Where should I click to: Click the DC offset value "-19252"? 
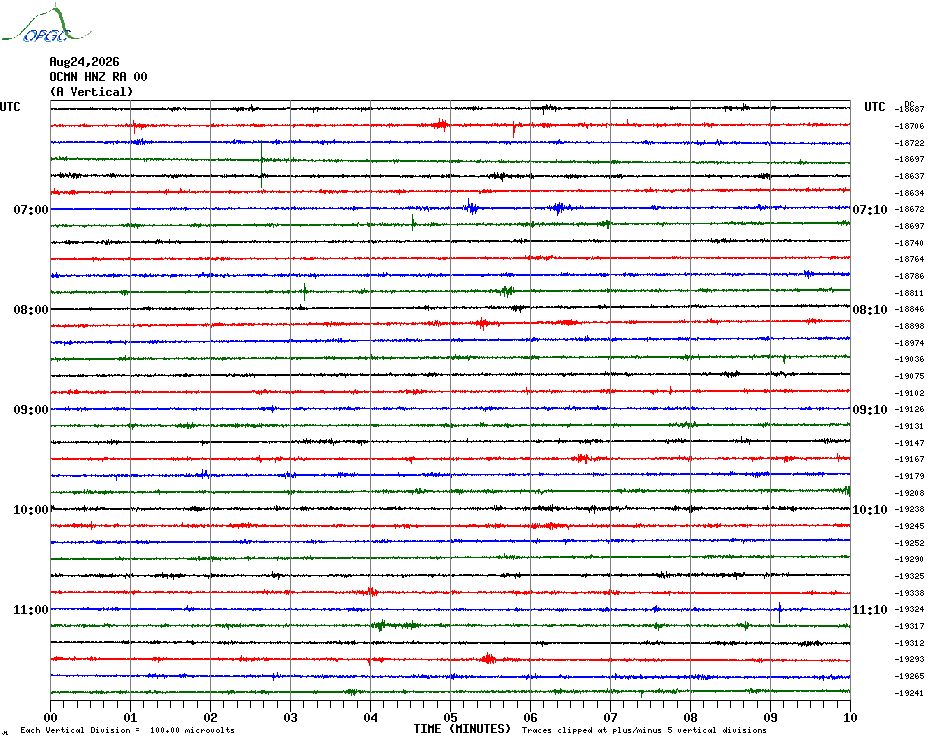909,543
